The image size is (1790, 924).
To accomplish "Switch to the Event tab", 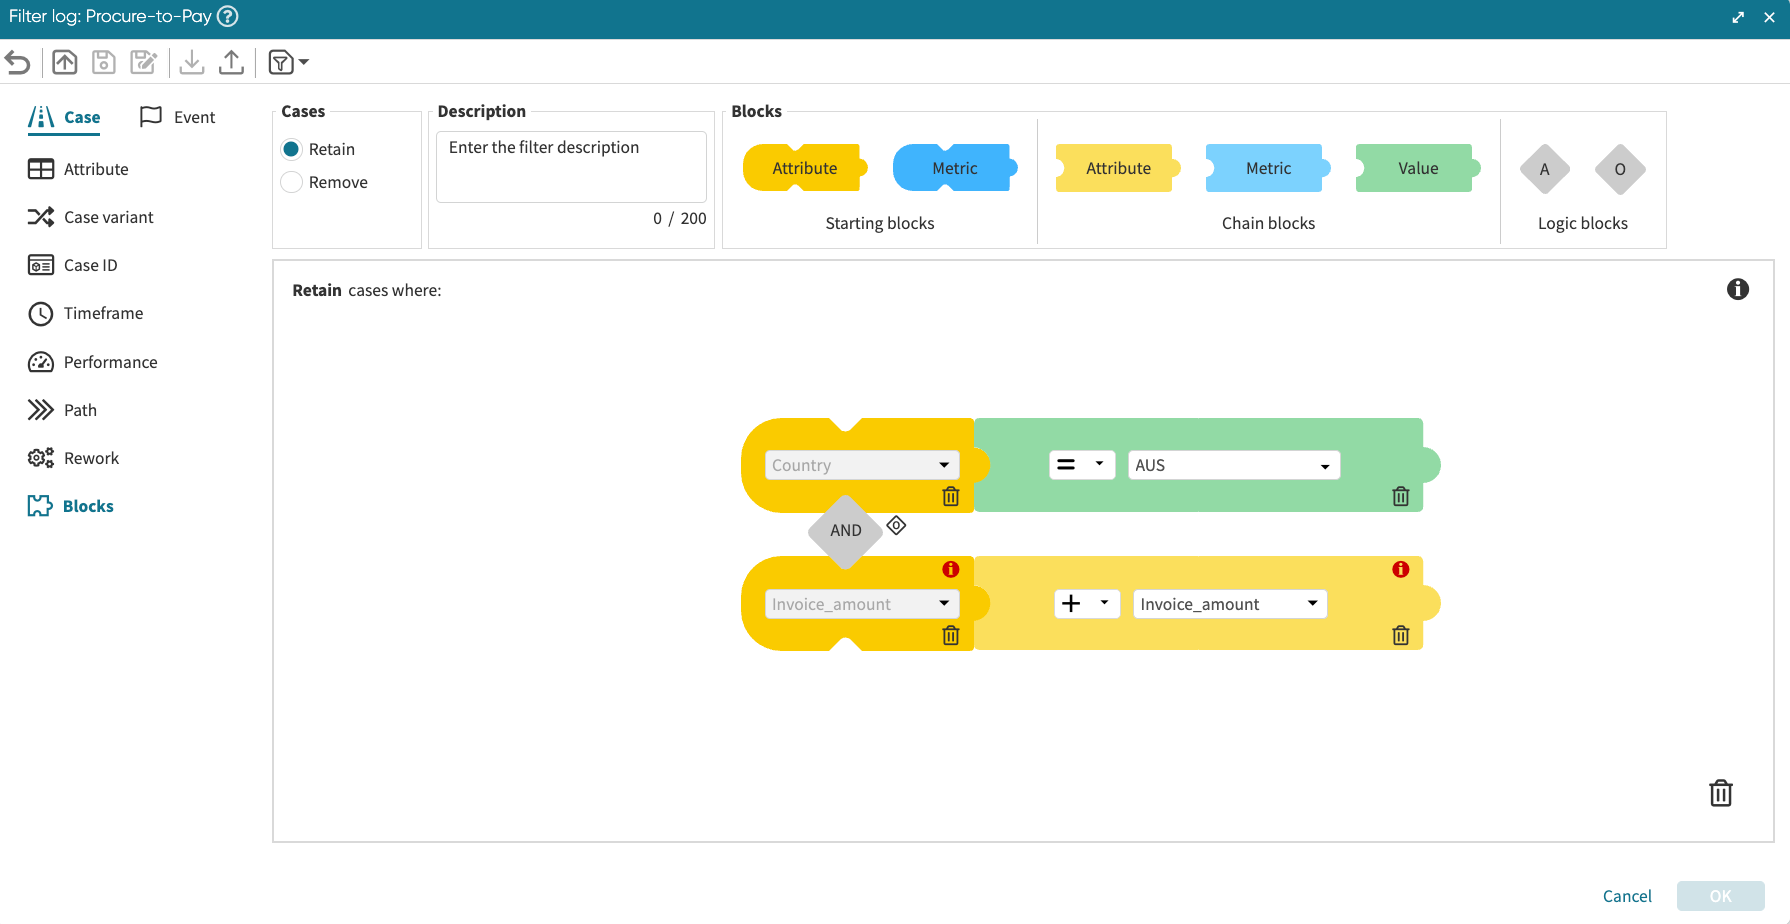I will click(x=178, y=117).
